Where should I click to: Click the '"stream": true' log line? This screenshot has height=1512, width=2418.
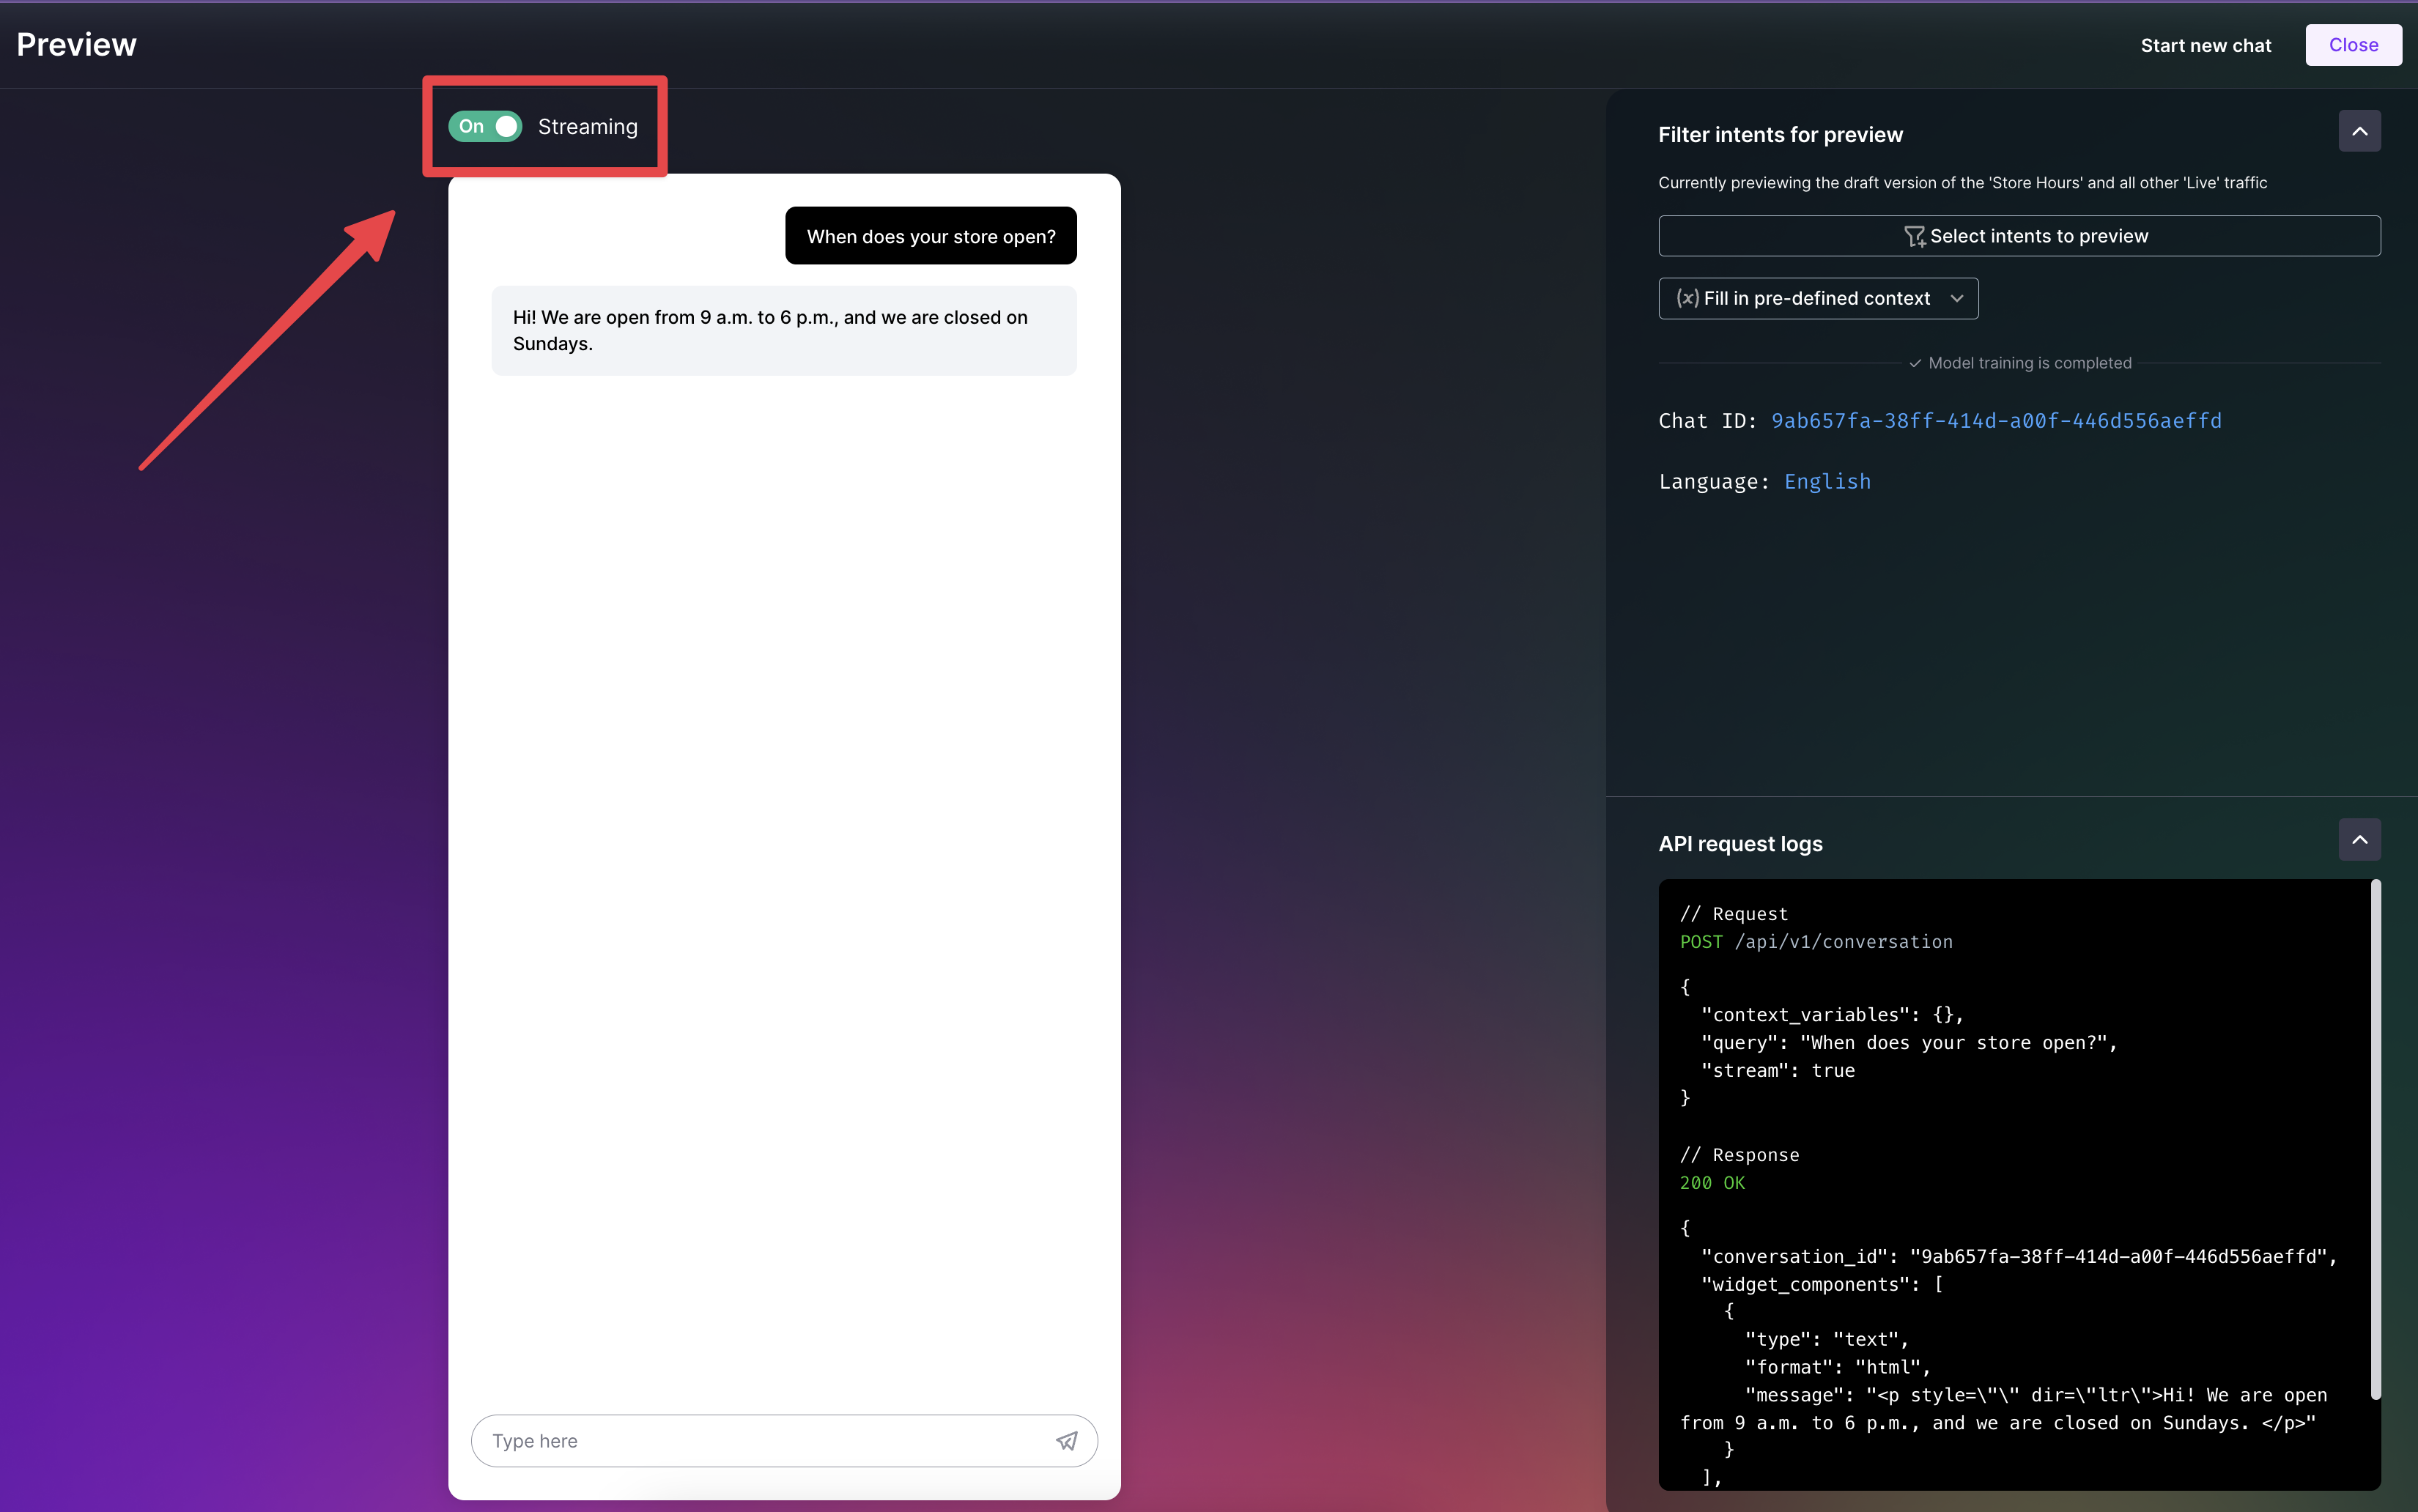pos(1777,1070)
